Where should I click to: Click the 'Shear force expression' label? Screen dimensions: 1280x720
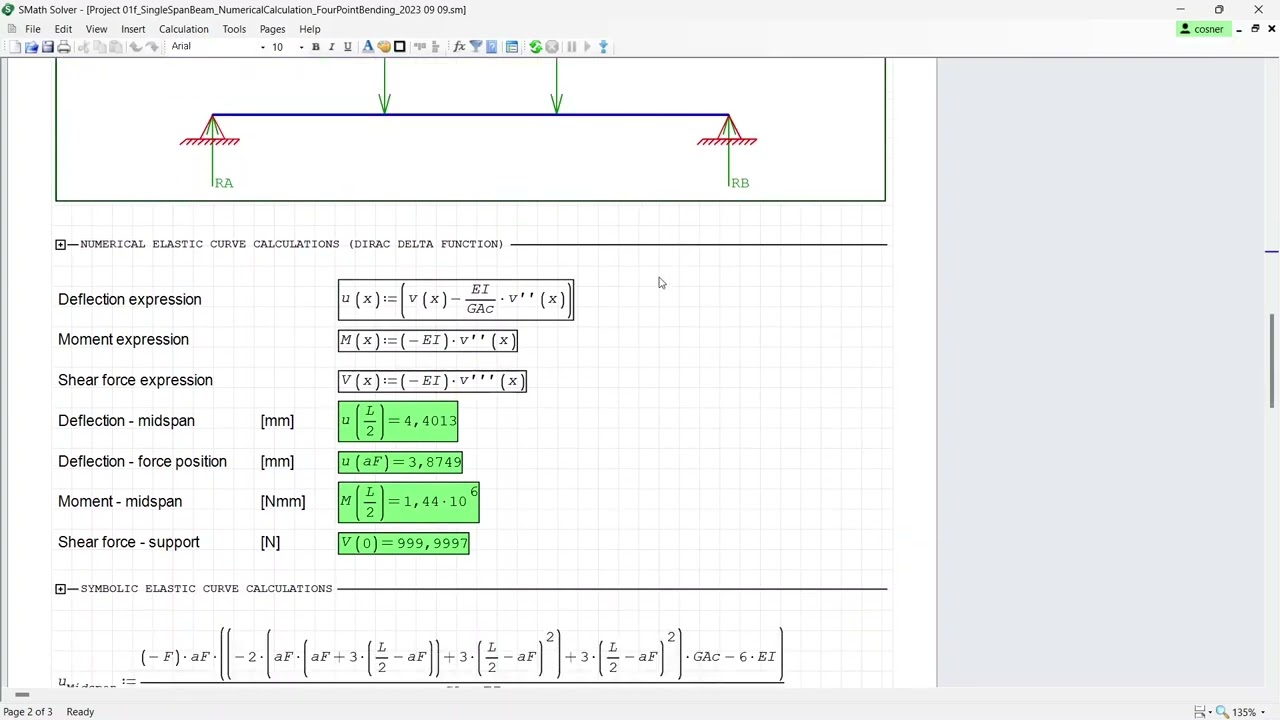pos(135,380)
